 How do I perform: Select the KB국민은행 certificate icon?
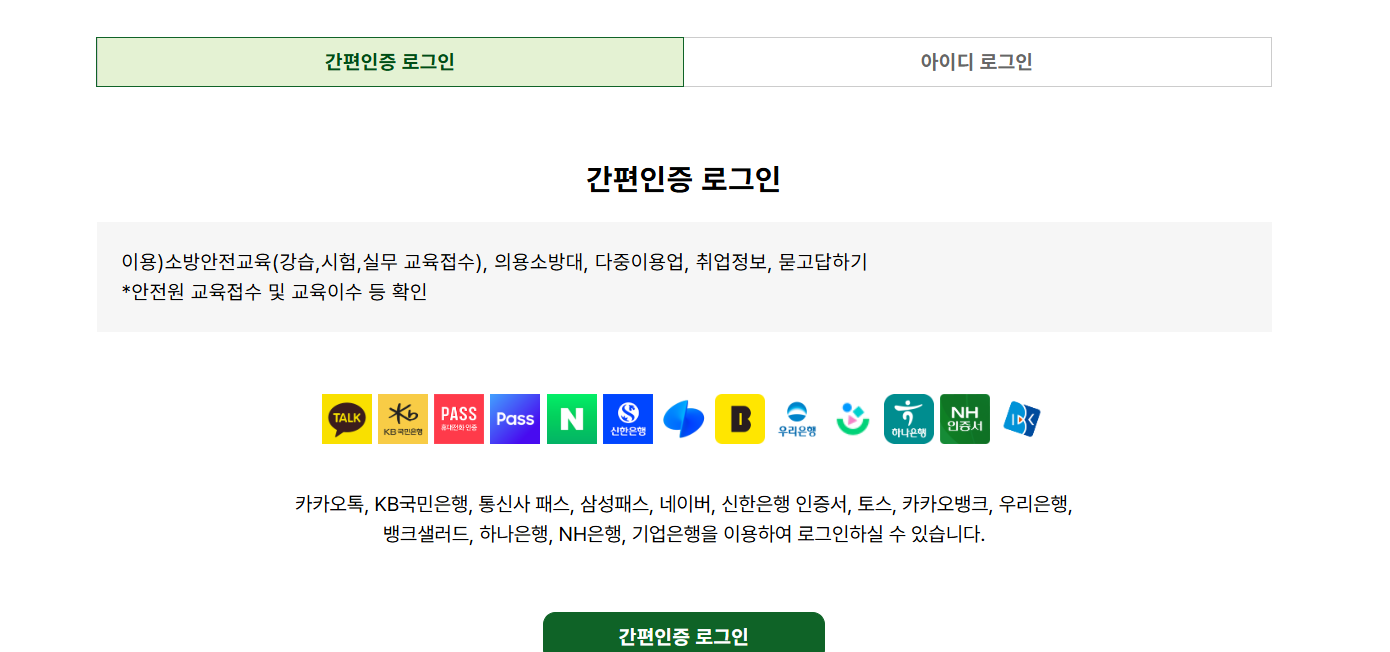403,419
